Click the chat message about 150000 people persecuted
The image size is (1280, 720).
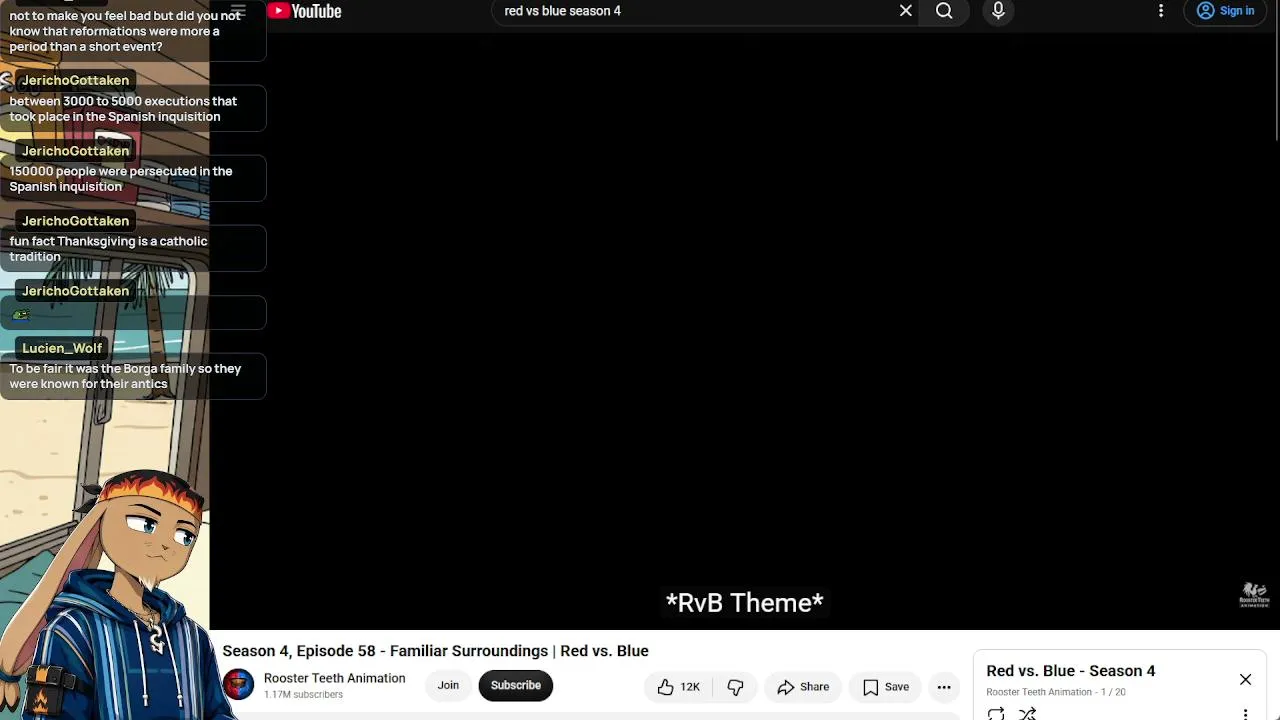coord(121,179)
